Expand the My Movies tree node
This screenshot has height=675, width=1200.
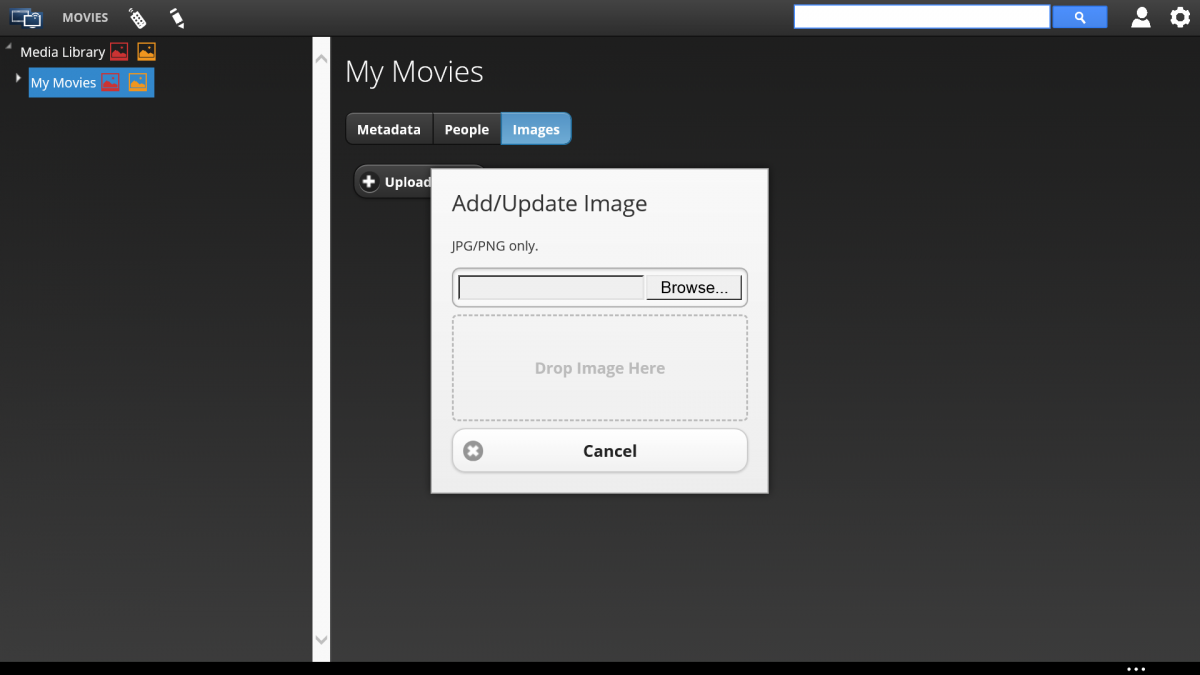(x=18, y=78)
